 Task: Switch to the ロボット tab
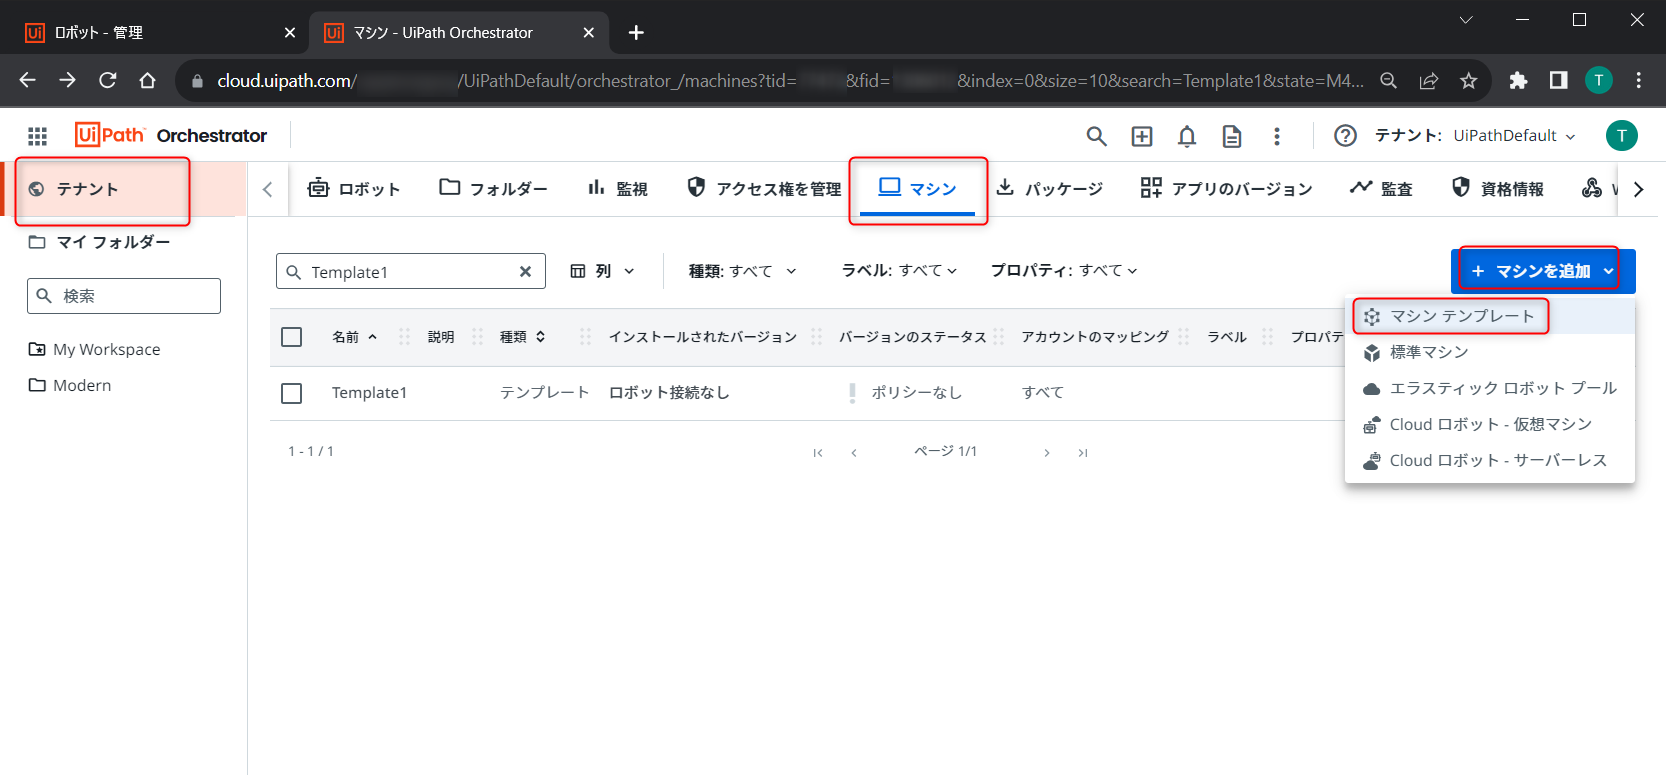tap(354, 188)
